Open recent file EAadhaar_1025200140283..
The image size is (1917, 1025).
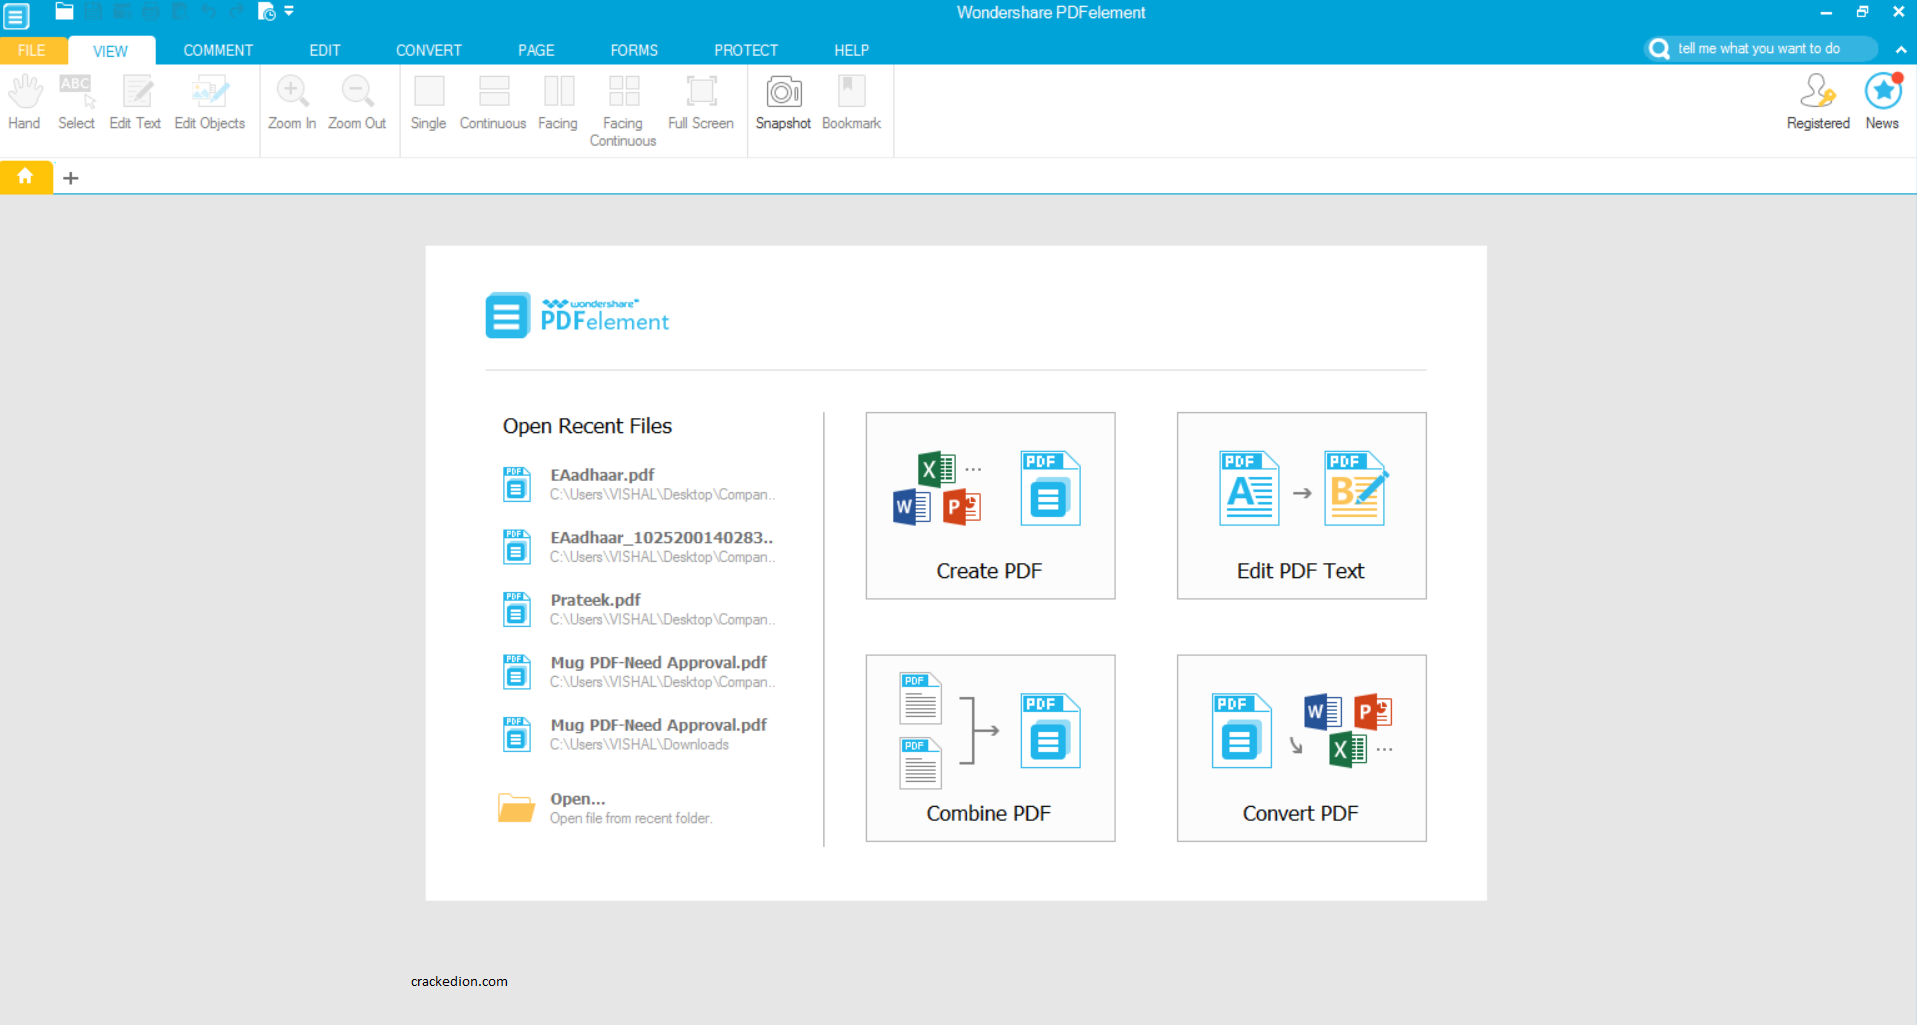pos(640,546)
